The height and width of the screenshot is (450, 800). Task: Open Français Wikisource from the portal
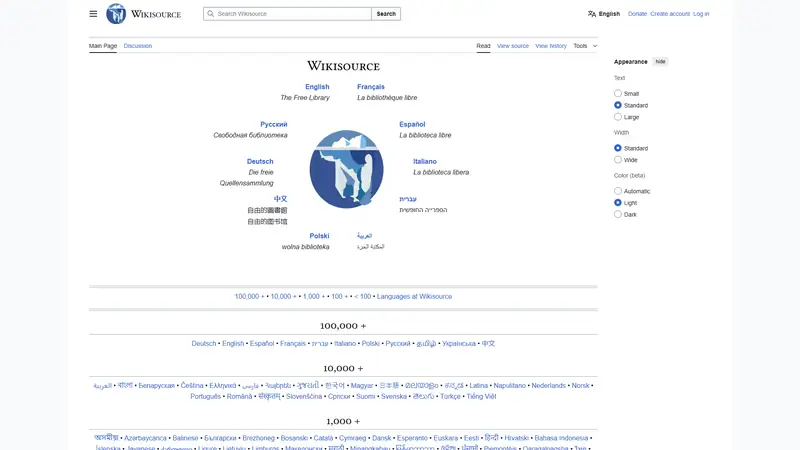coord(371,87)
